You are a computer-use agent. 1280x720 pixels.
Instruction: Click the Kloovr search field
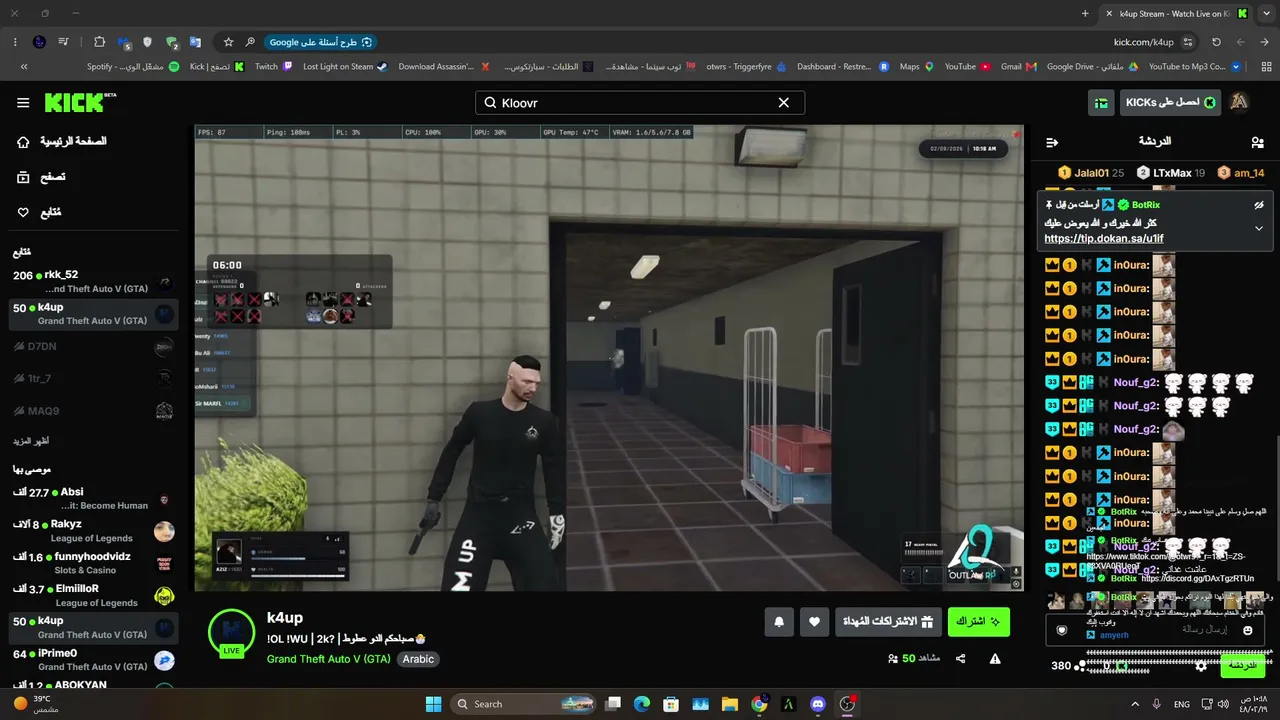coord(640,103)
